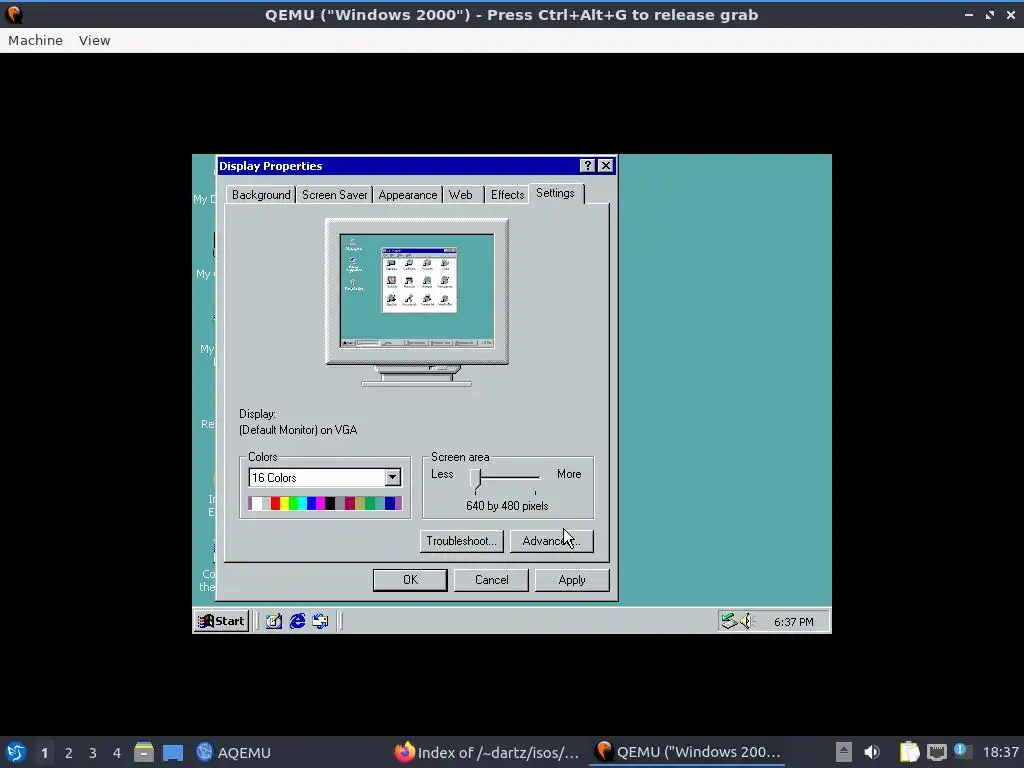Image resolution: width=1024 pixels, height=768 pixels.
Task: Open the Windows 2000 Start menu
Action: pos(221,621)
